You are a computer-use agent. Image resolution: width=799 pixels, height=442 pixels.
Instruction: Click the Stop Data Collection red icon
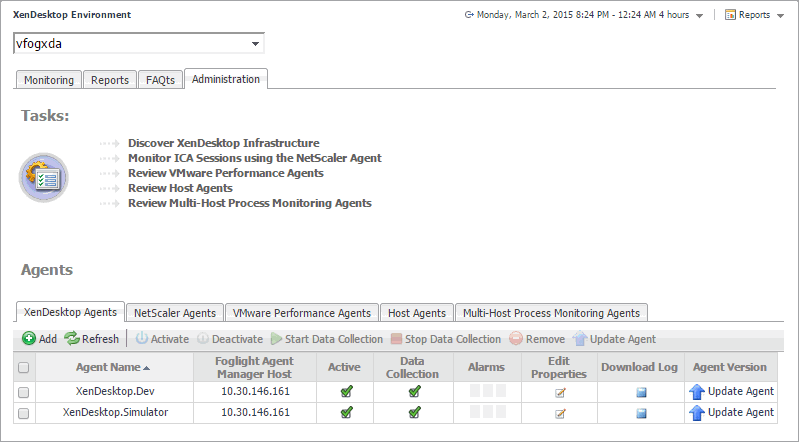click(x=396, y=339)
